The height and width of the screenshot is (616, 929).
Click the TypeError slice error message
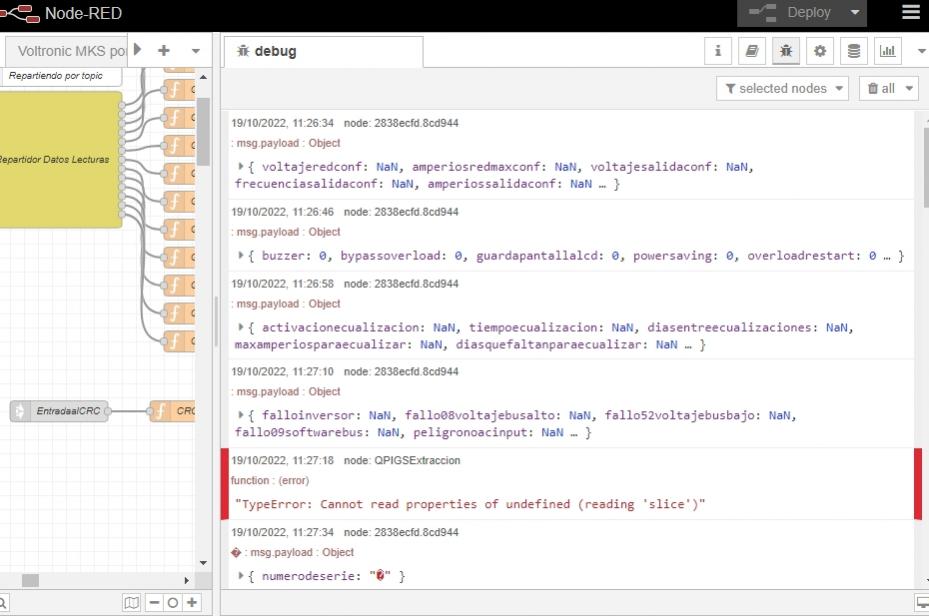(x=470, y=504)
